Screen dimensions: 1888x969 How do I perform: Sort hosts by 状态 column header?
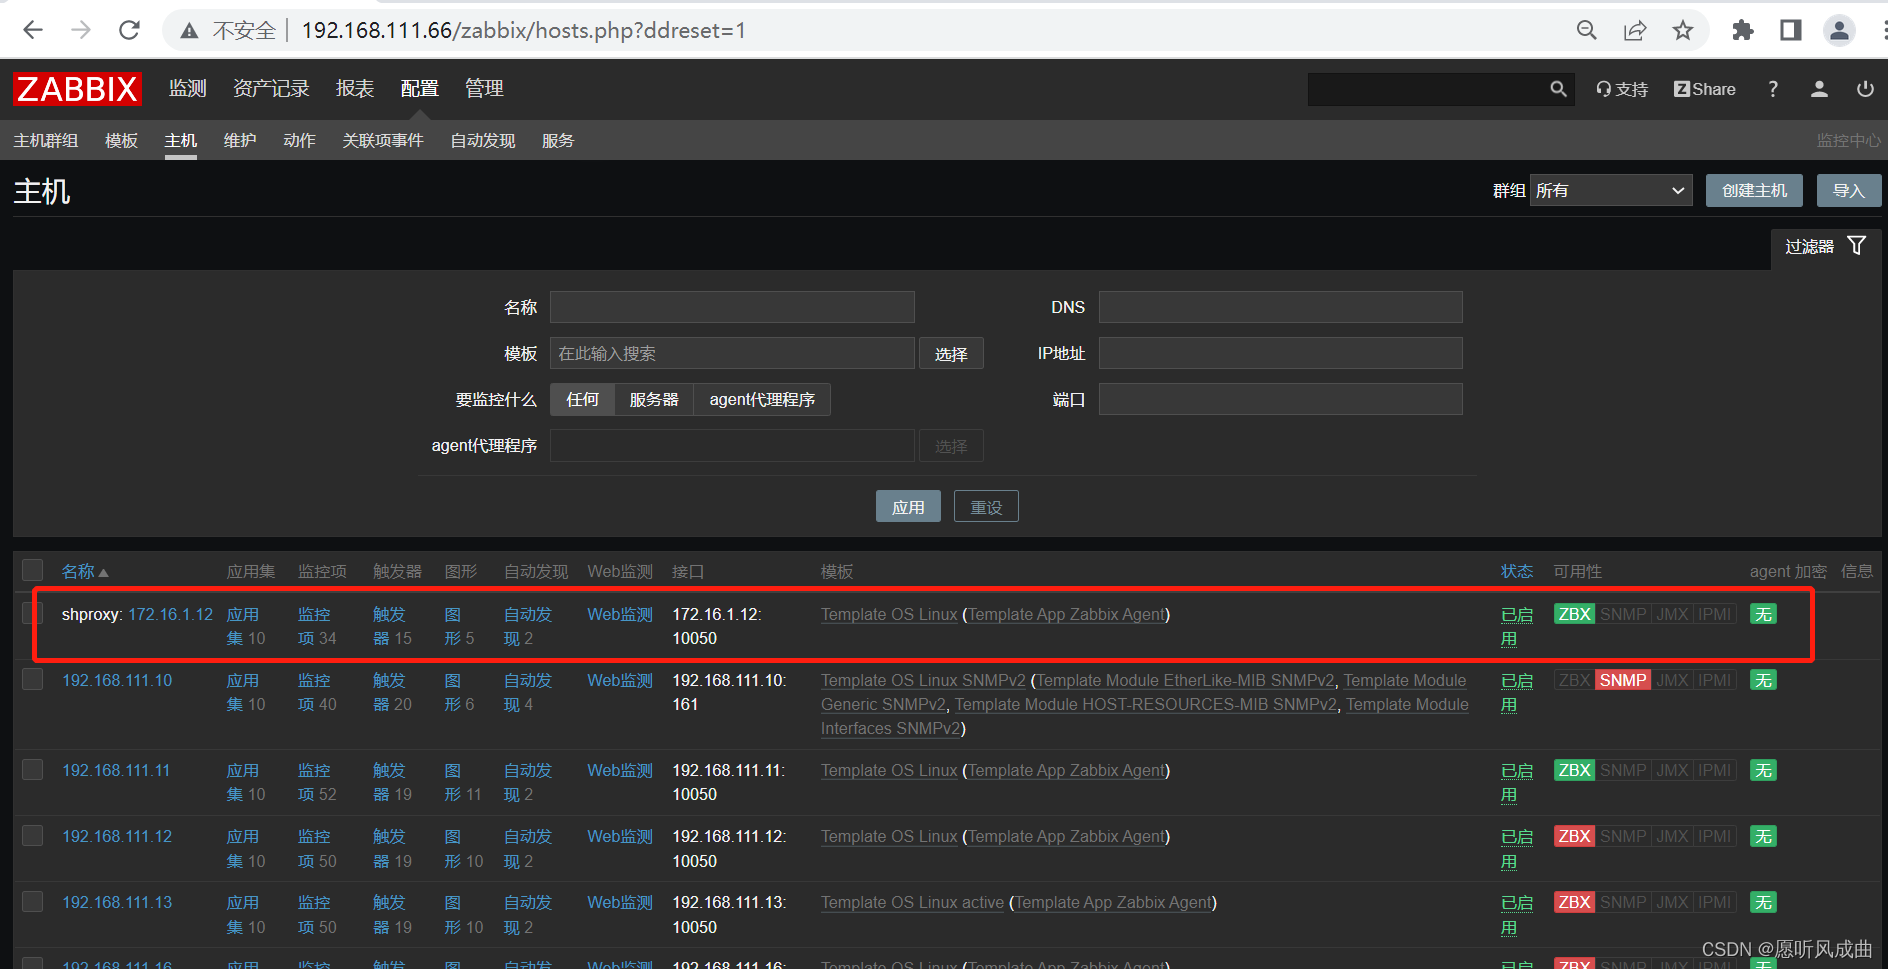(x=1517, y=571)
